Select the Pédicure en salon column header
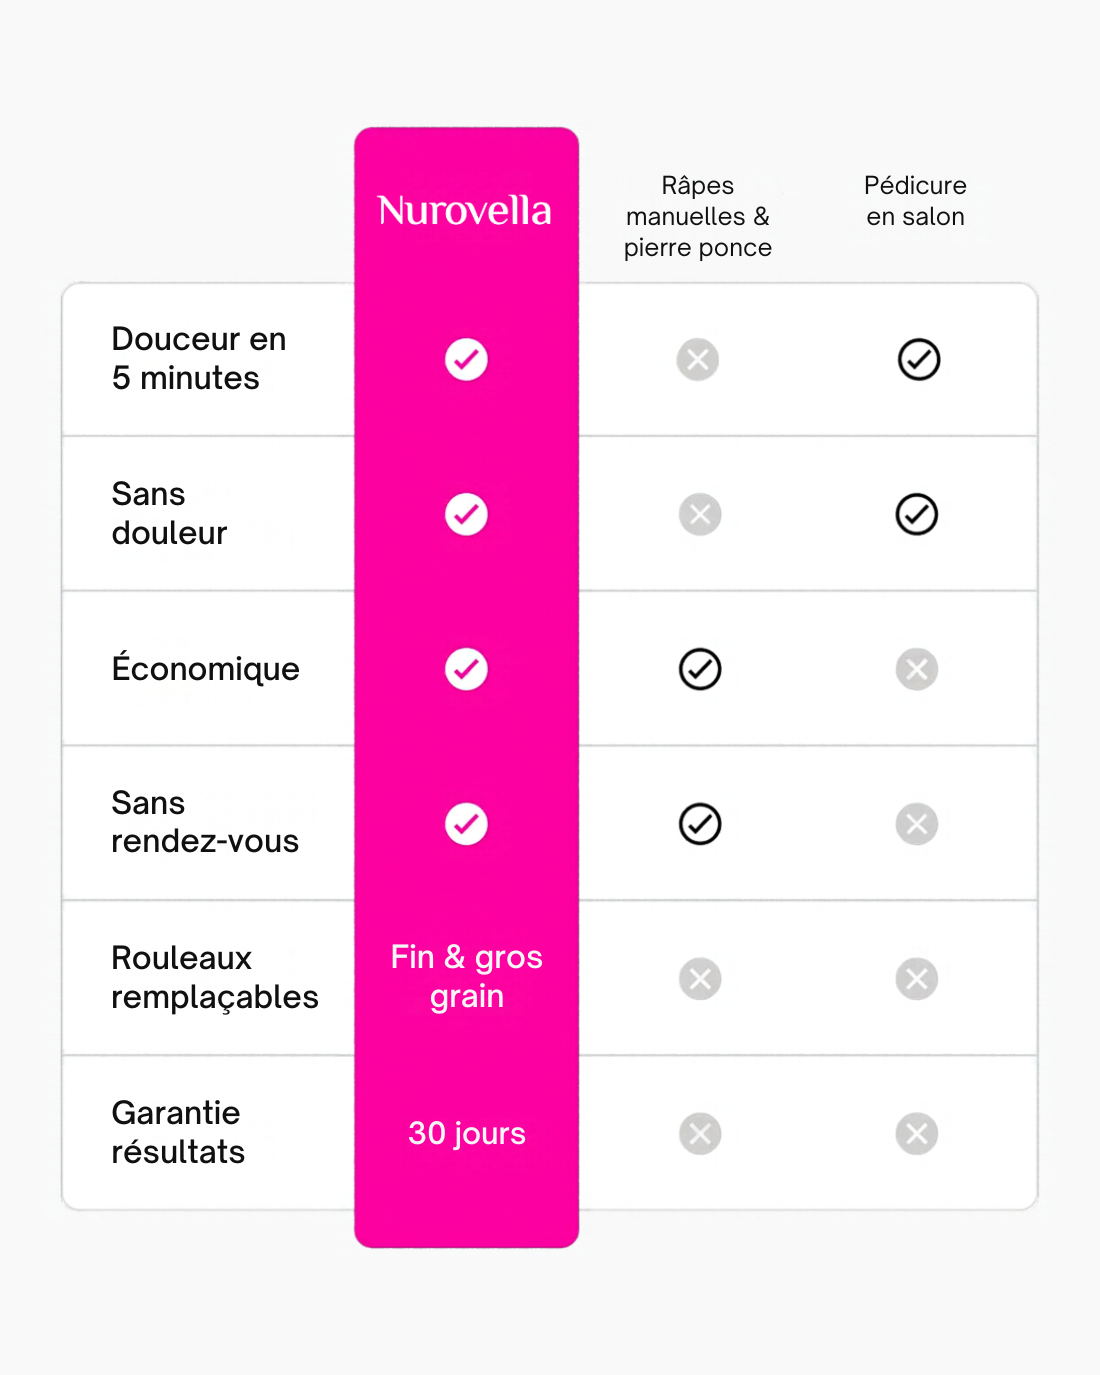Image resolution: width=1100 pixels, height=1375 pixels. click(x=916, y=201)
